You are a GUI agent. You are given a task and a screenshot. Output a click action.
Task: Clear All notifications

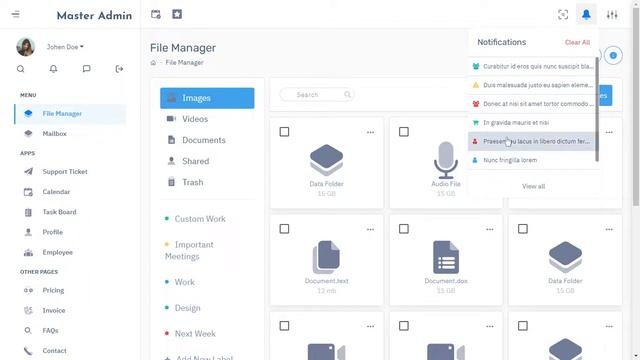click(x=577, y=42)
